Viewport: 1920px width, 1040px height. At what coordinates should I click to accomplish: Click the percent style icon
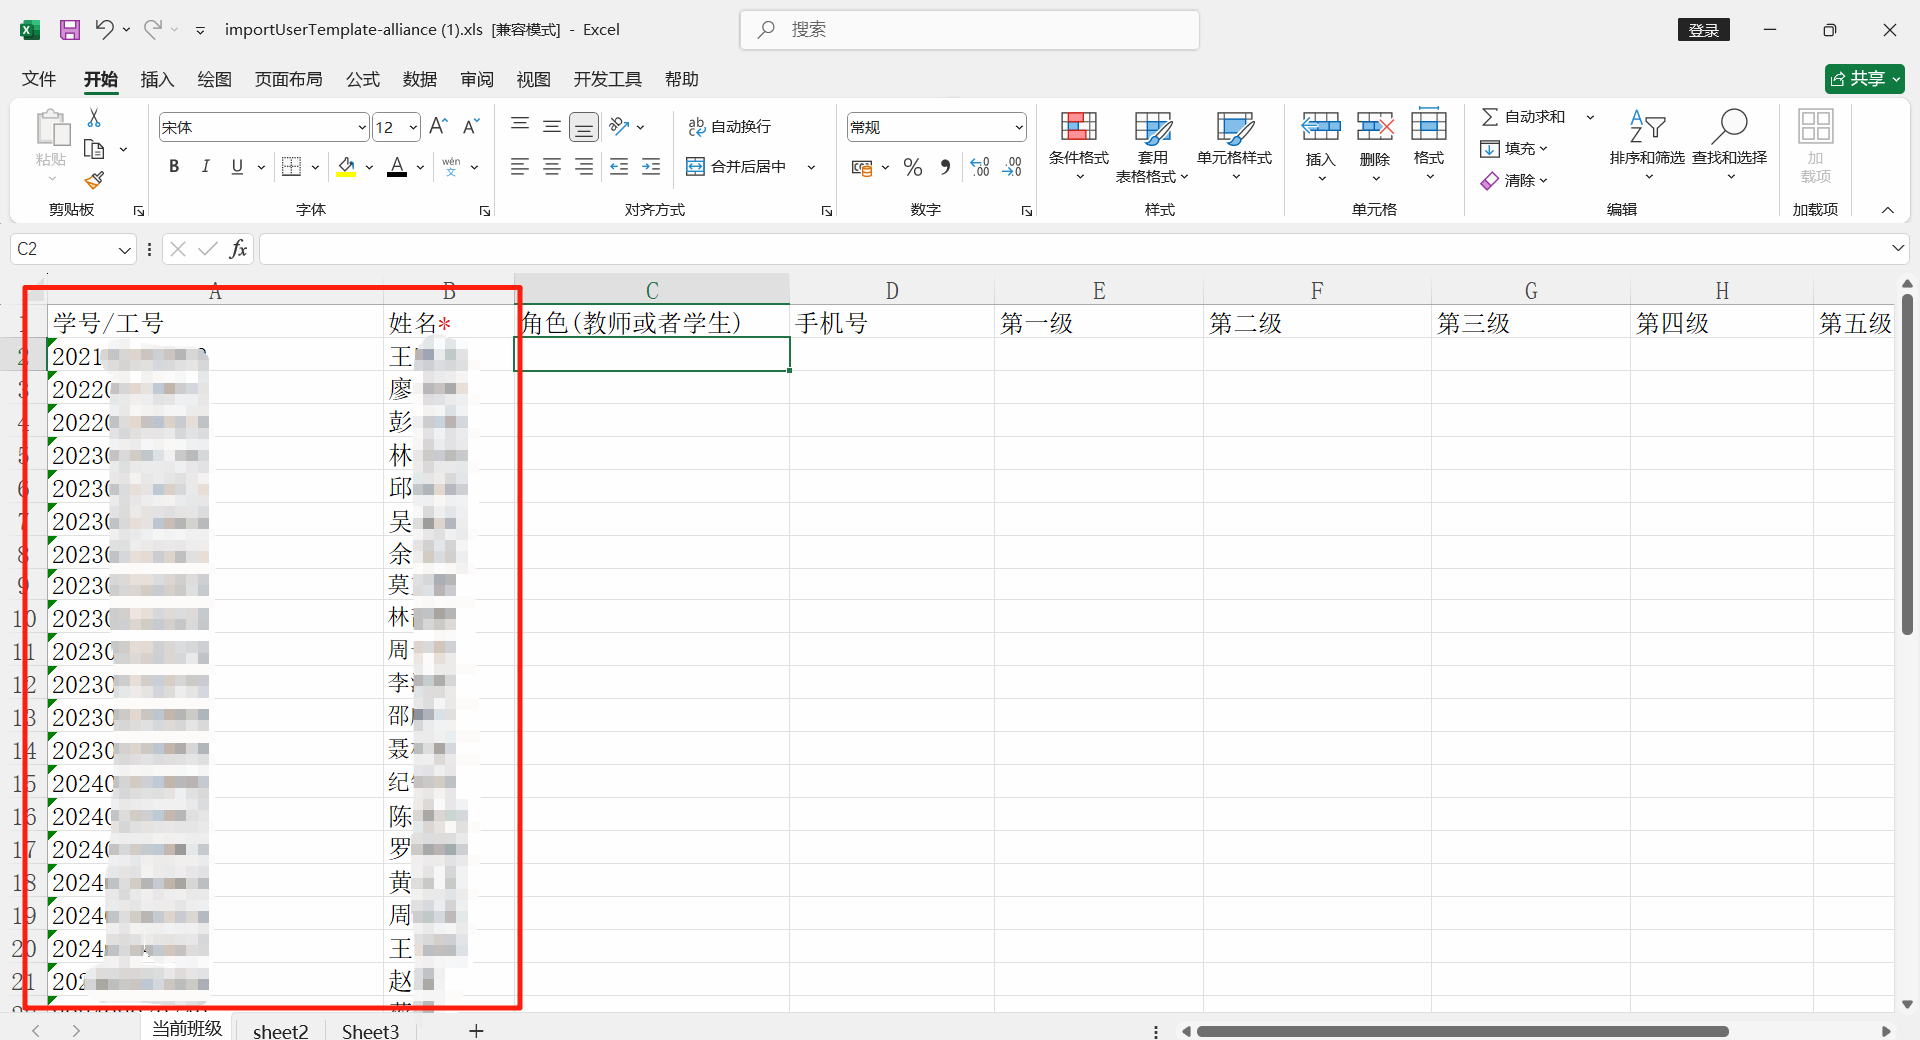912,167
